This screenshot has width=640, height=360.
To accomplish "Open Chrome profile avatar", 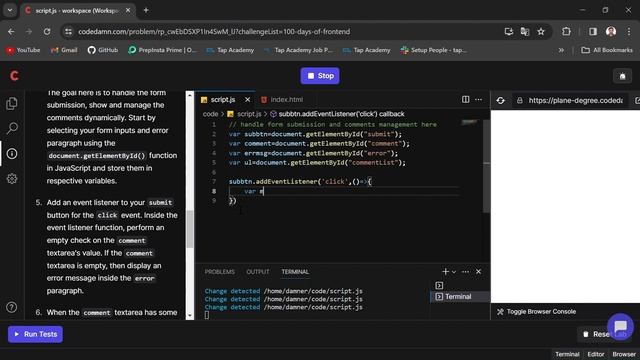I will pyautogui.click(x=611, y=31).
